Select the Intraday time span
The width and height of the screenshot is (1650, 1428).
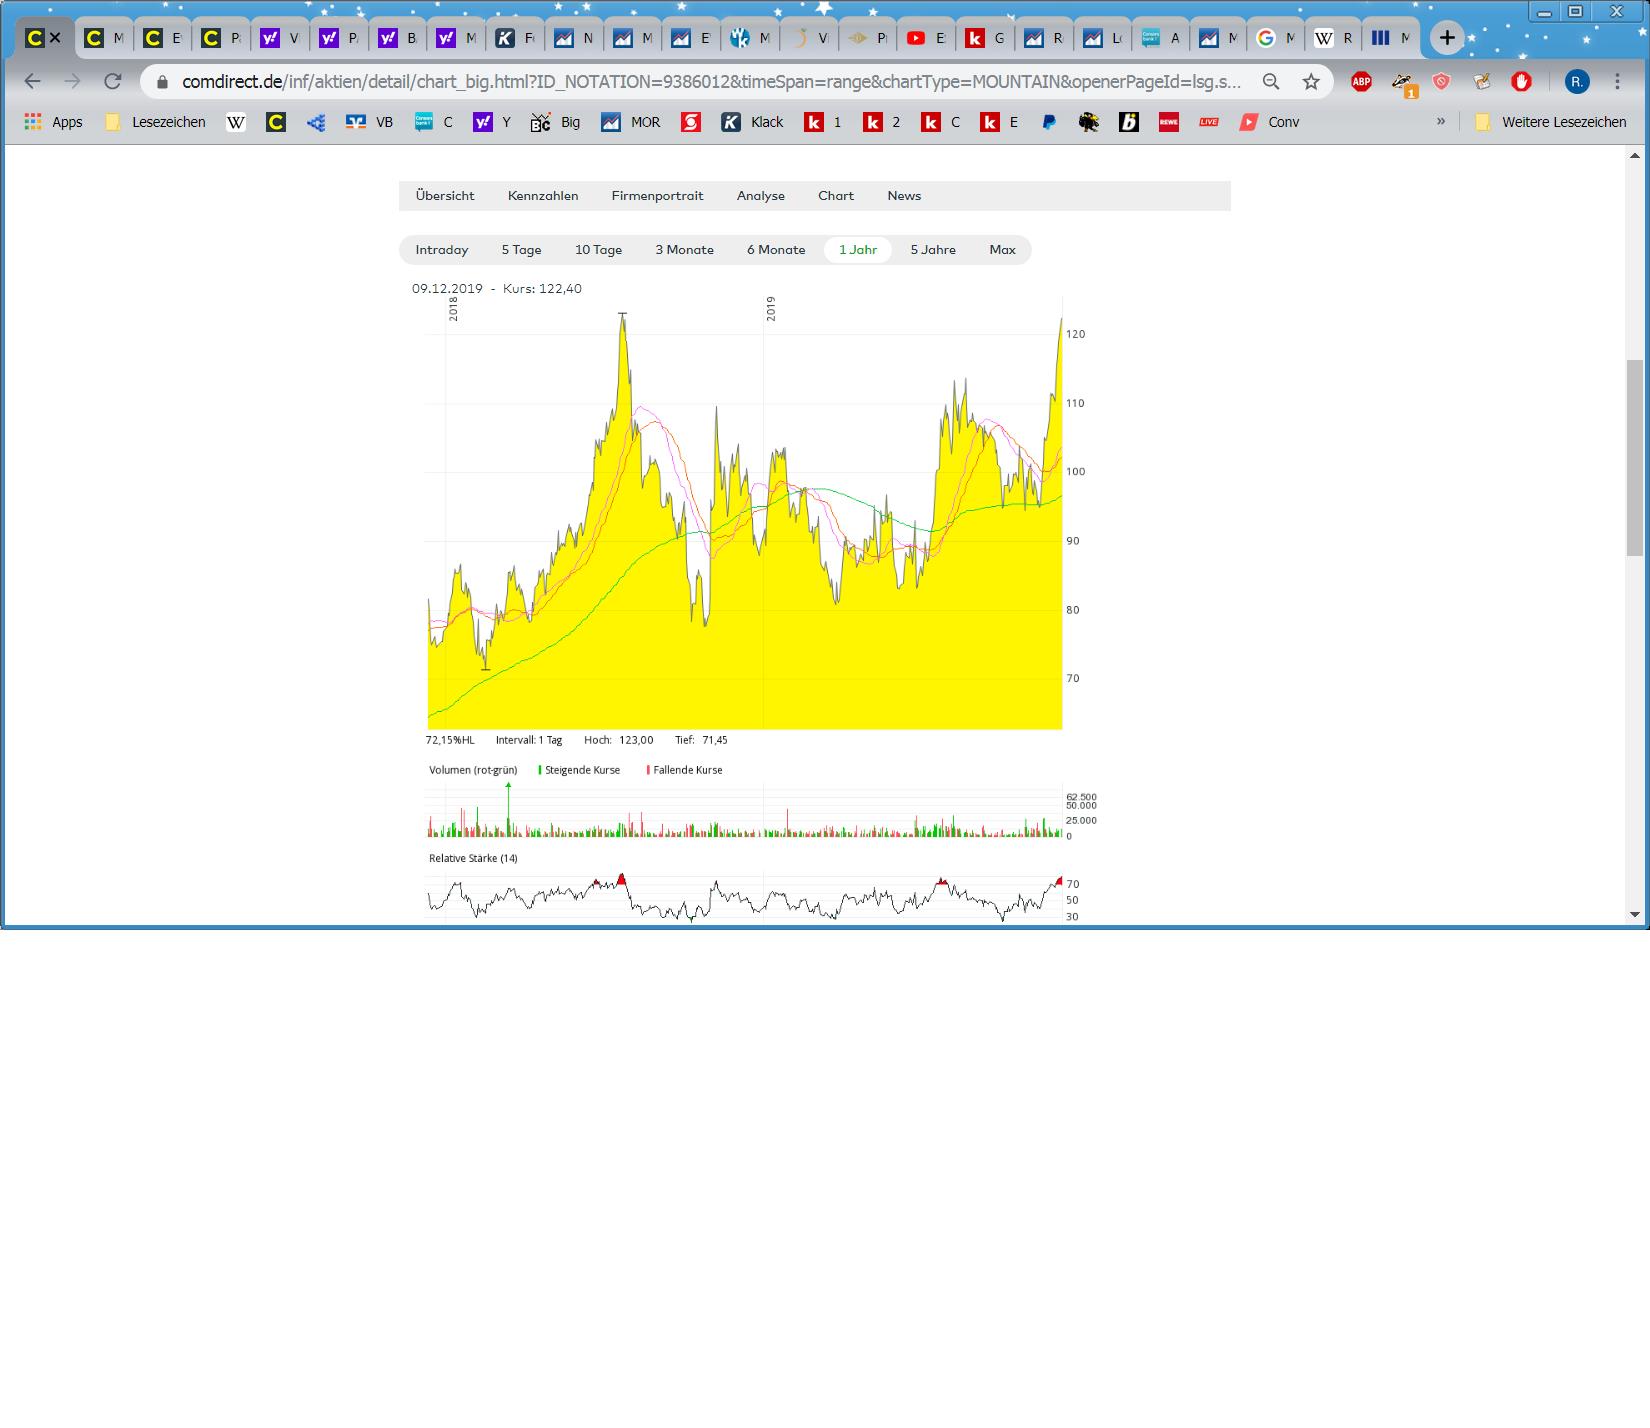point(442,250)
